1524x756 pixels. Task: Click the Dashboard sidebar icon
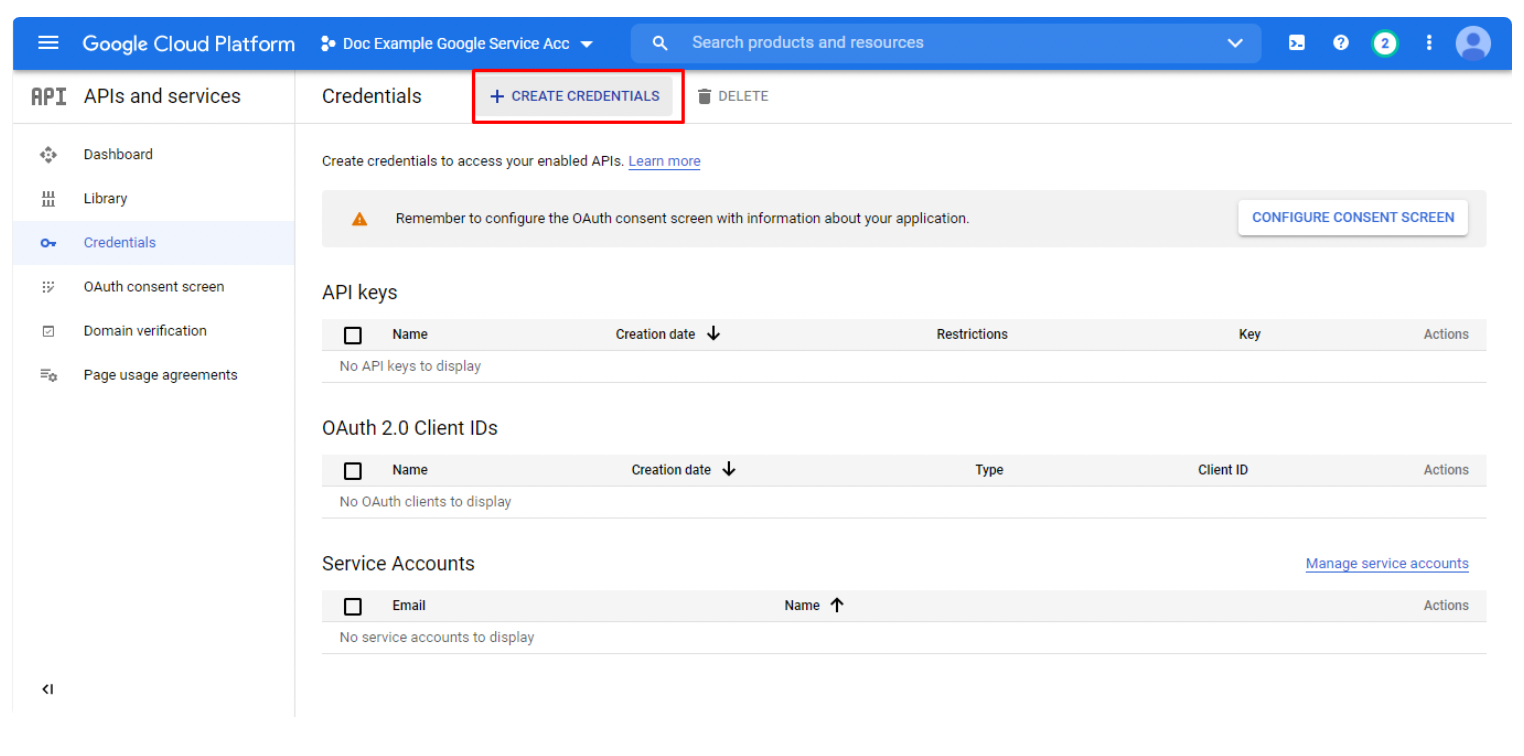(x=48, y=154)
